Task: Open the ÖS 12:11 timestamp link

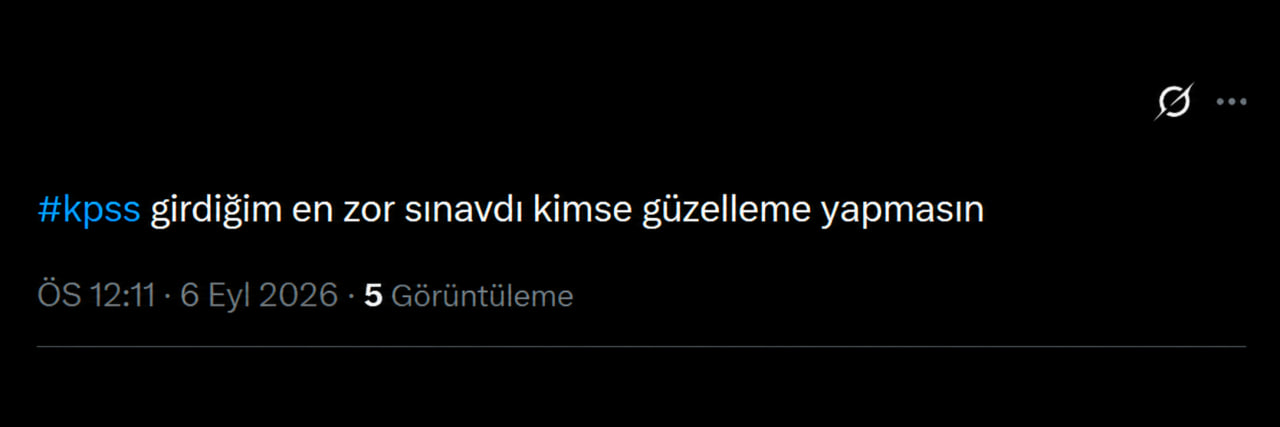Action: click(96, 296)
